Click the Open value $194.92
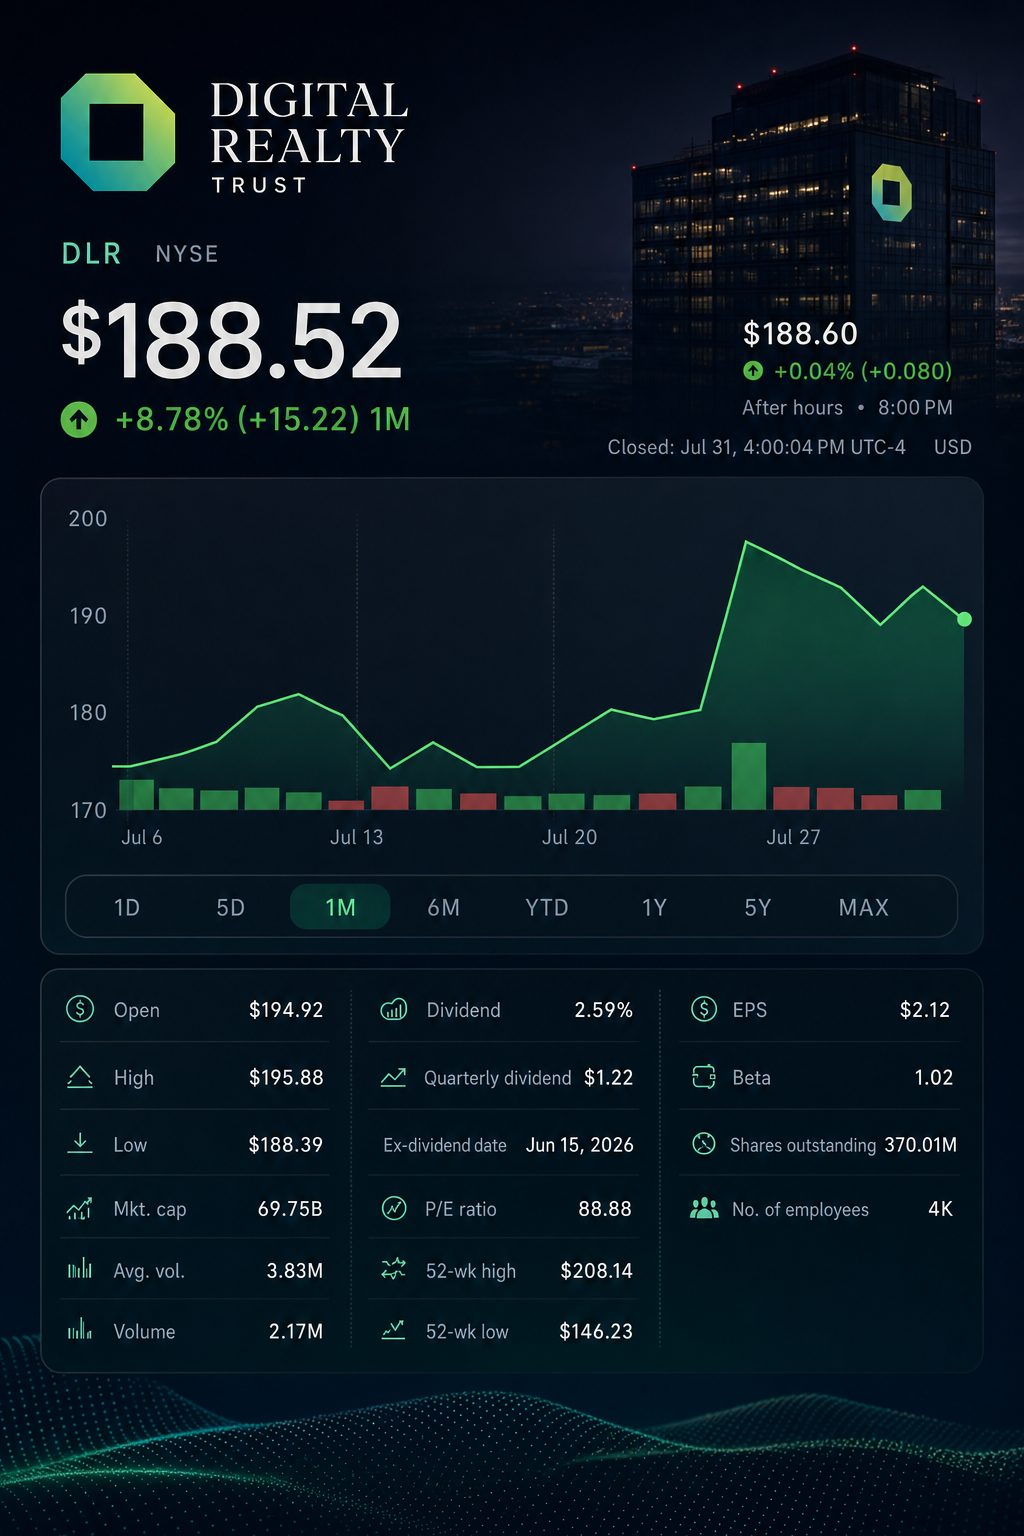 [286, 1010]
